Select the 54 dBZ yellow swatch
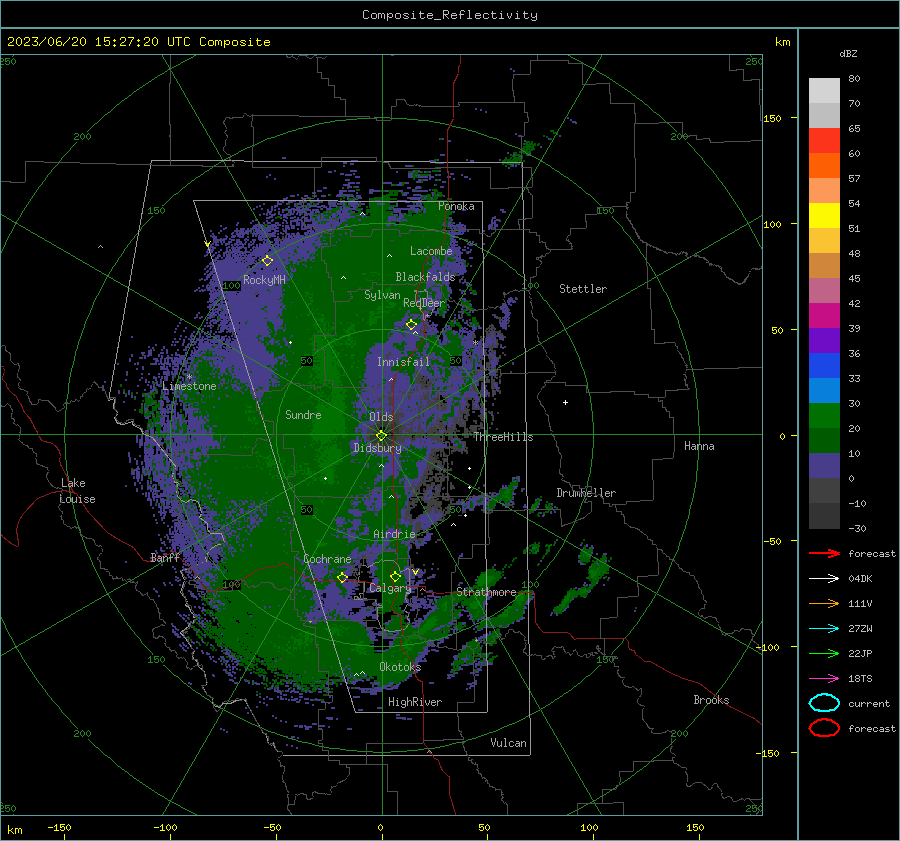The image size is (900, 841). point(824,215)
